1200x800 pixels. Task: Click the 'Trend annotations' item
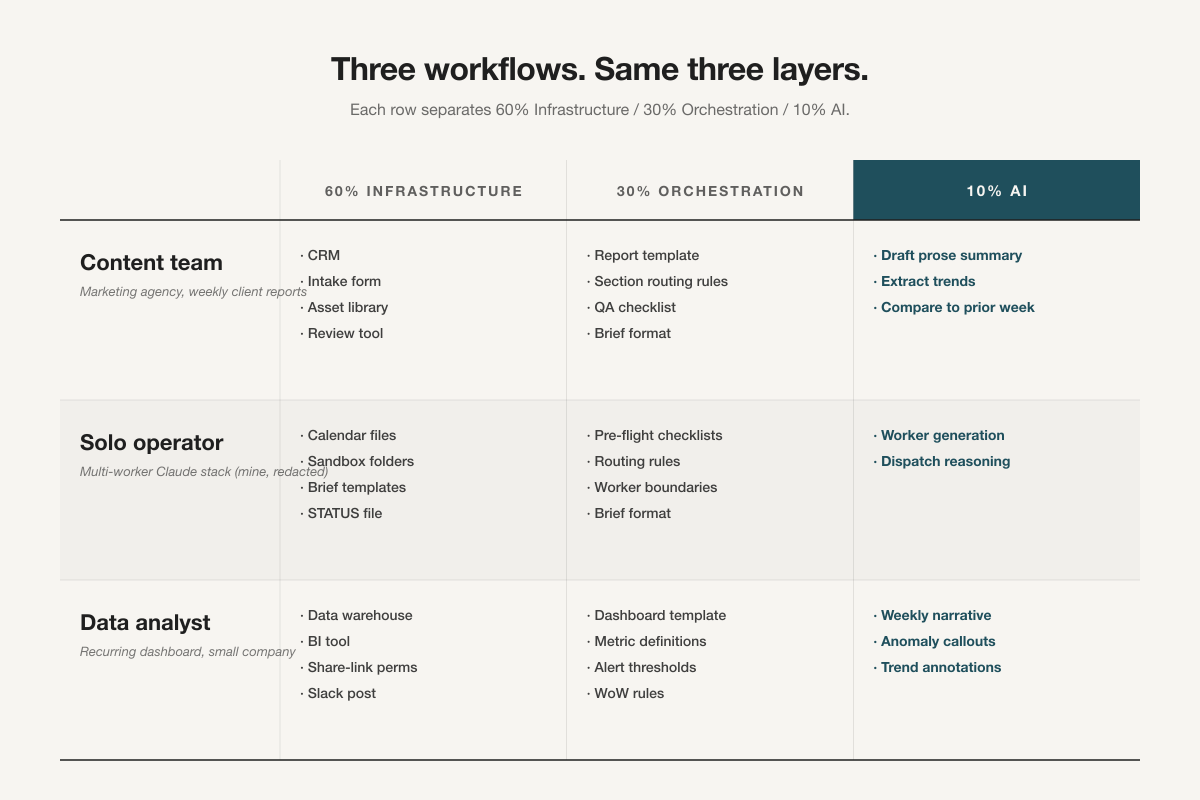(x=937, y=667)
